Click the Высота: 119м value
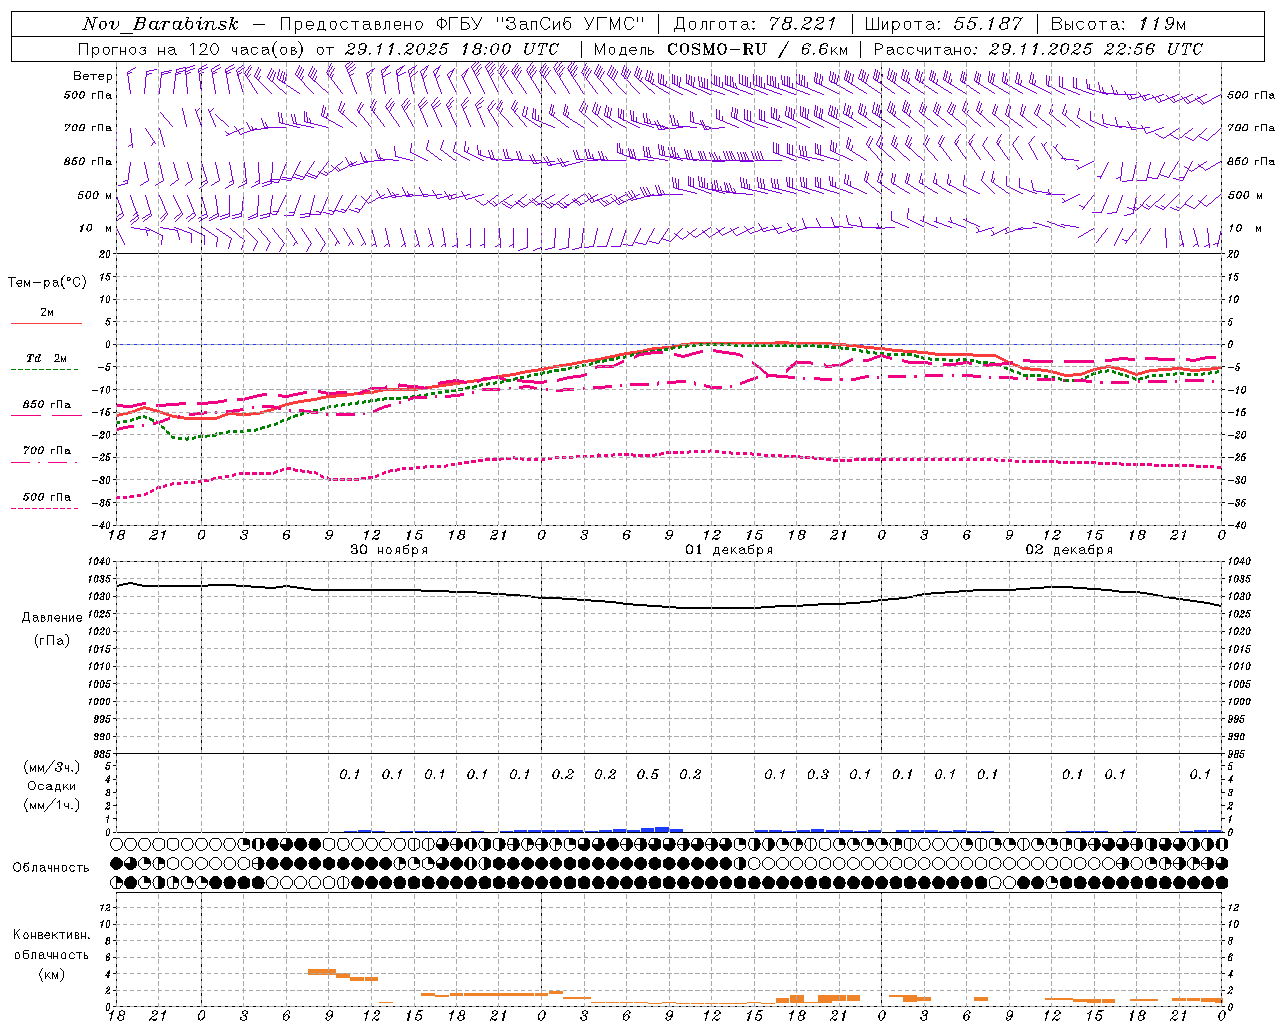This screenshot has height=1024, width=1280. coord(1118,24)
